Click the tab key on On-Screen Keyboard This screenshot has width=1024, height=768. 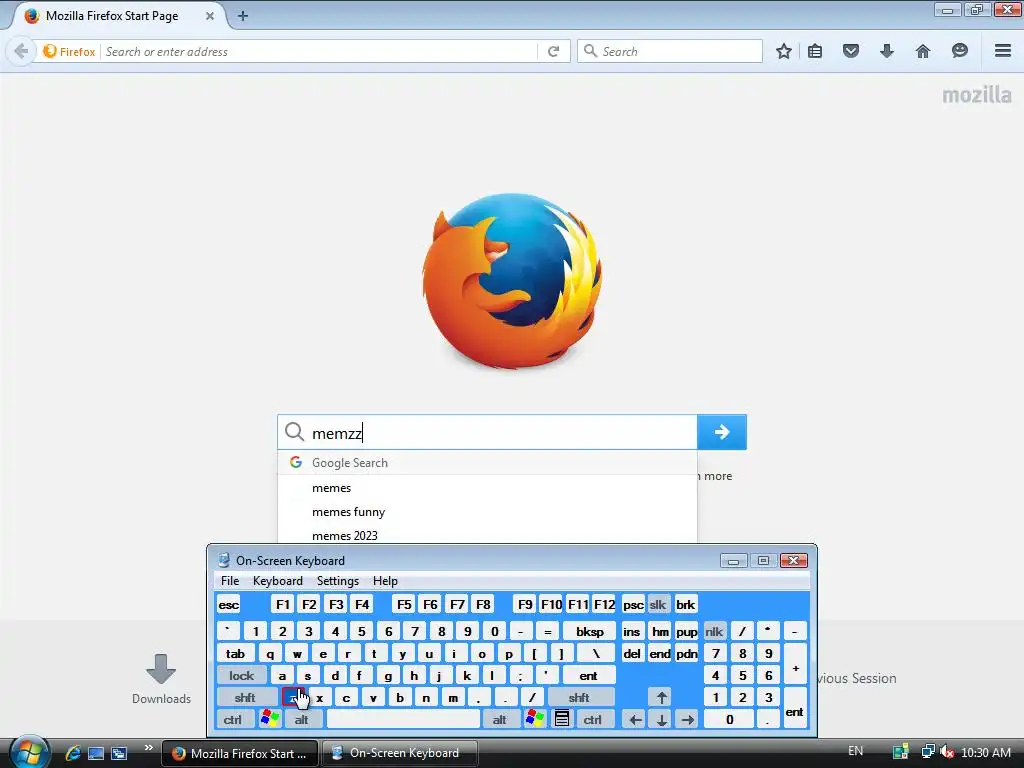pyautogui.click(x=235, y=654)
